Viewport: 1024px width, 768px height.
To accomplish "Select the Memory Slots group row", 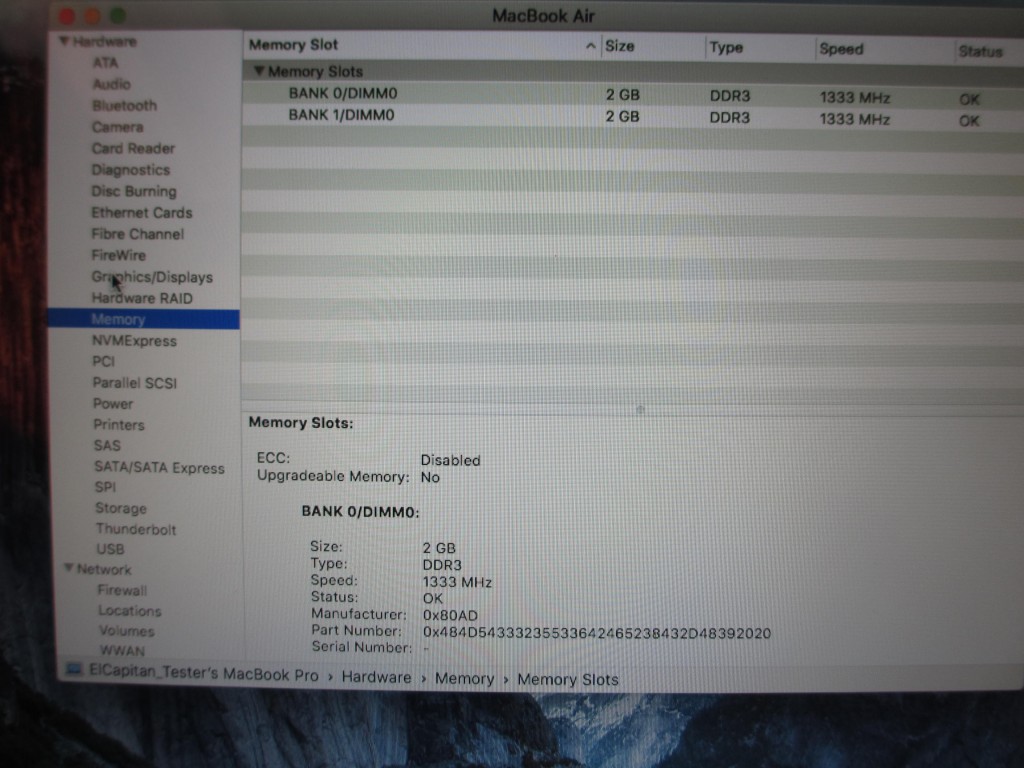I will [633, 72].
